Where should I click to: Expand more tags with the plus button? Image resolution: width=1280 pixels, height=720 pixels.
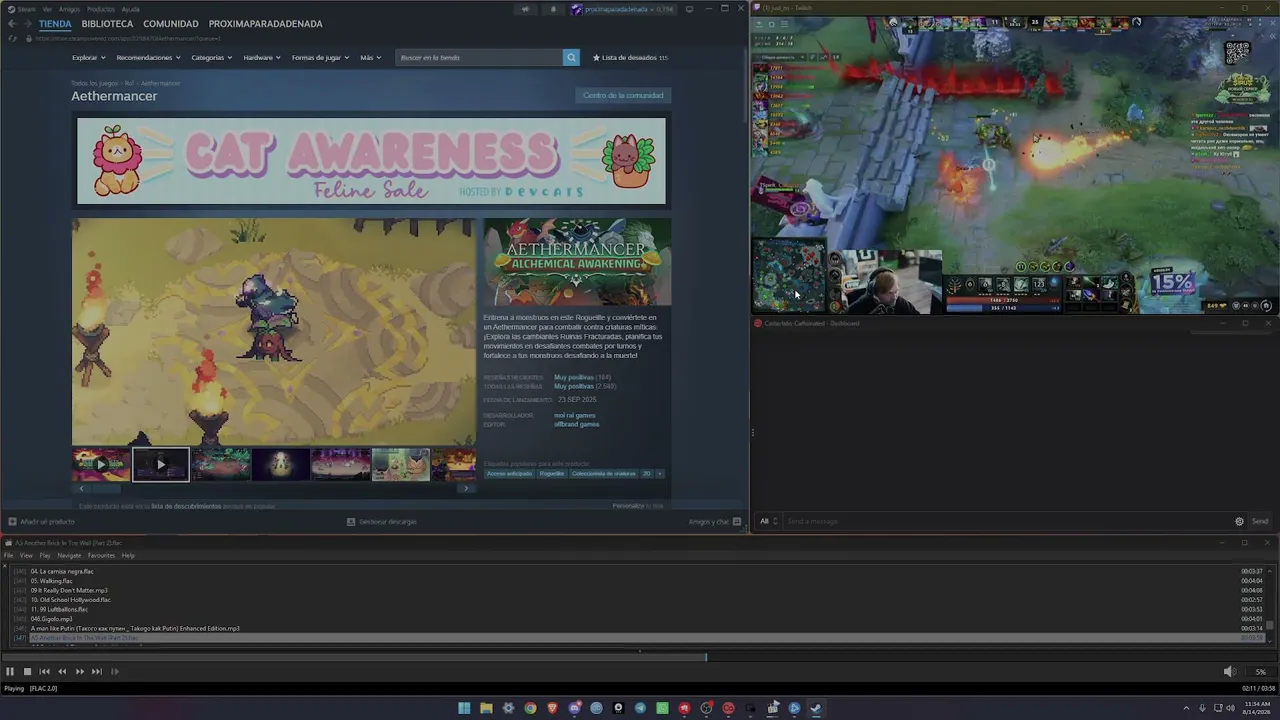[x=659, y=473]
